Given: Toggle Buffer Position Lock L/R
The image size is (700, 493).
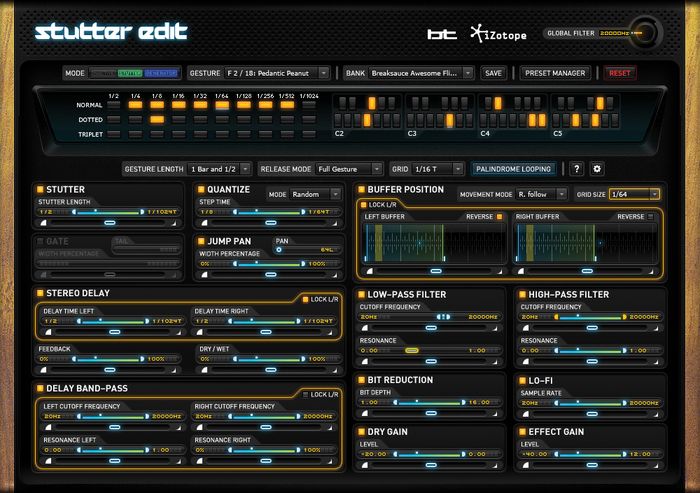Looking at the screenshot, I should point(363,205).
